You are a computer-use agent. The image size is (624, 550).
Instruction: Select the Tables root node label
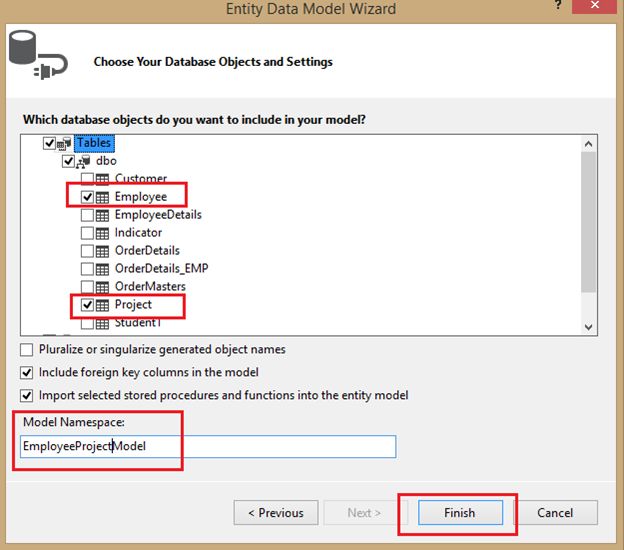pyautogui.click(x=95, y=143)
